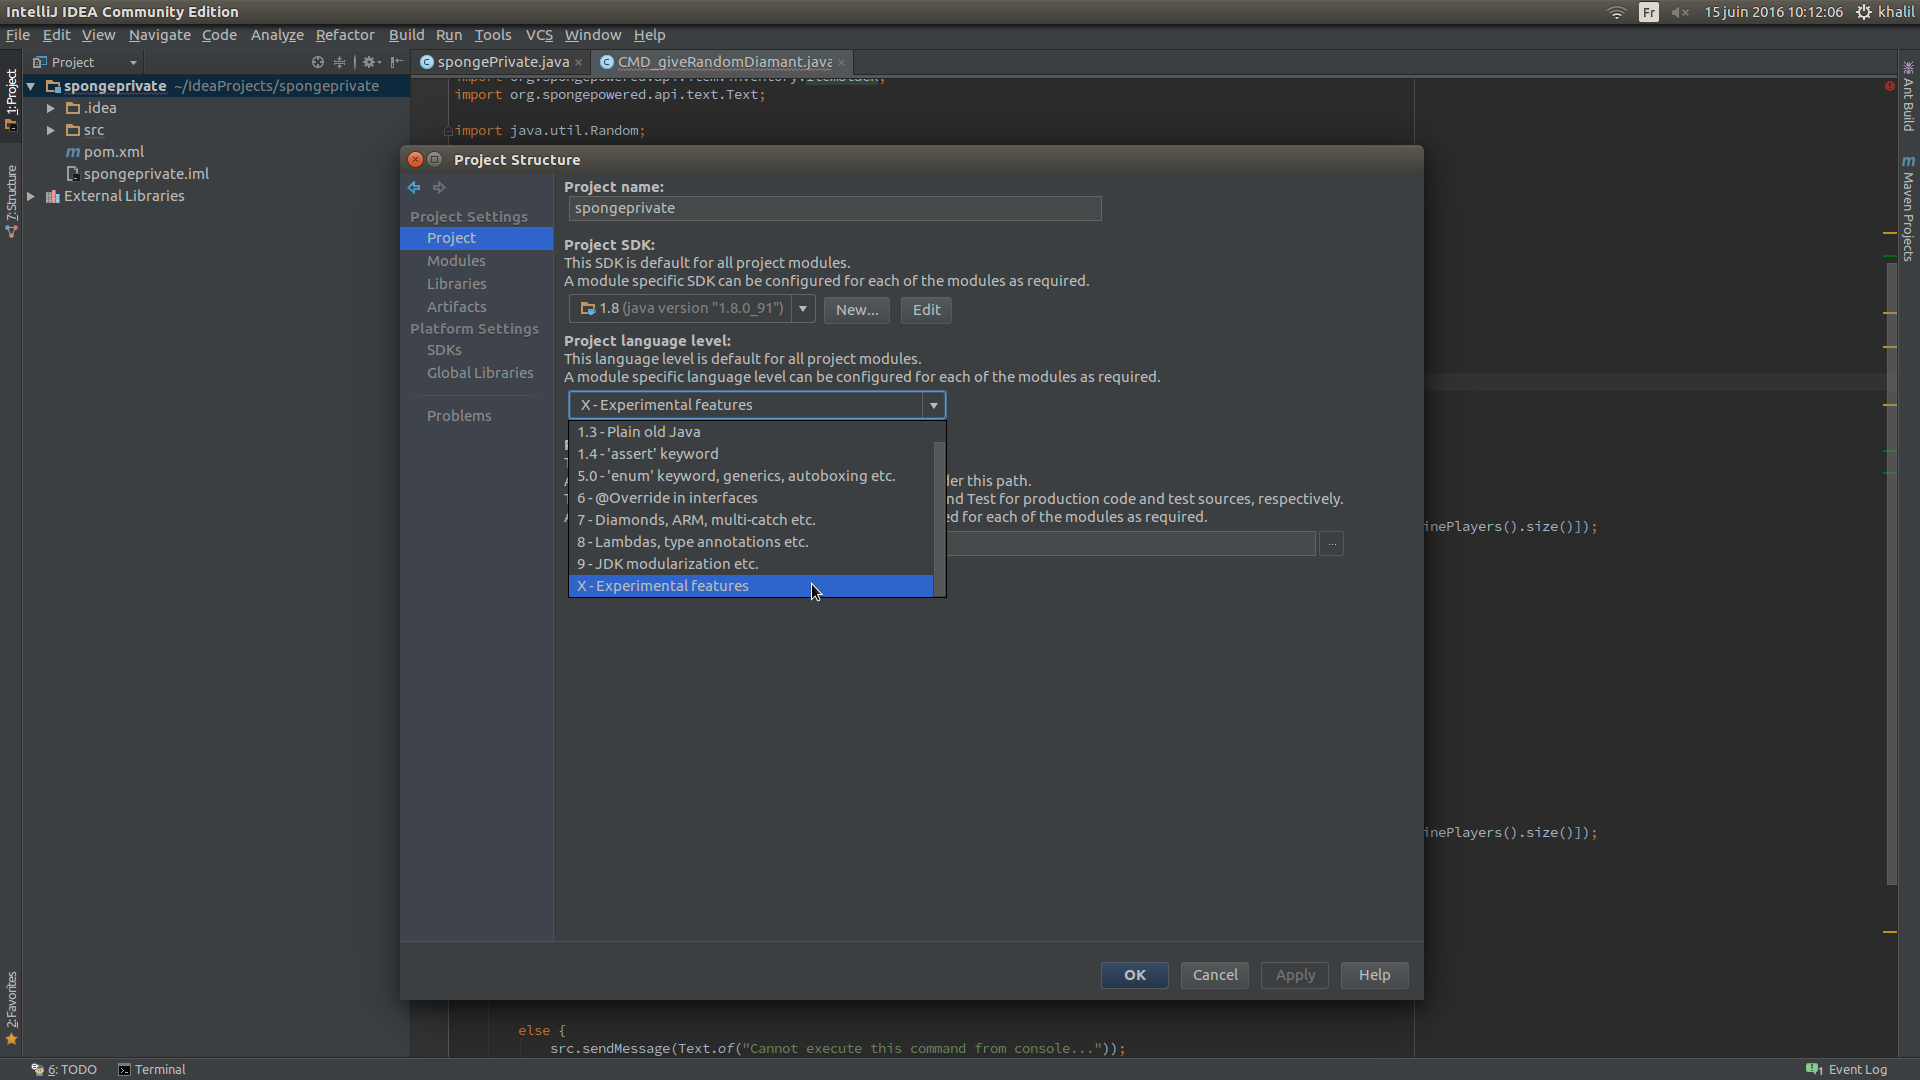Screen dimensions: 1920x1080
Task: Open the VCS menu
Action: (x=539, y=35)
